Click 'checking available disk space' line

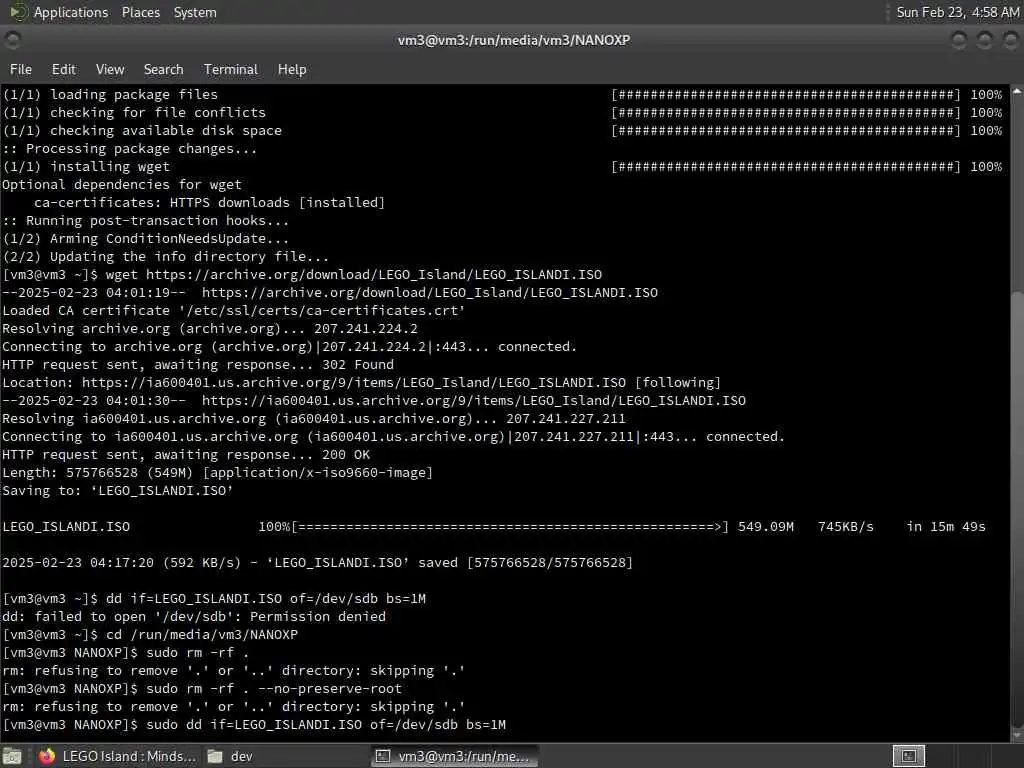[142, 130]
